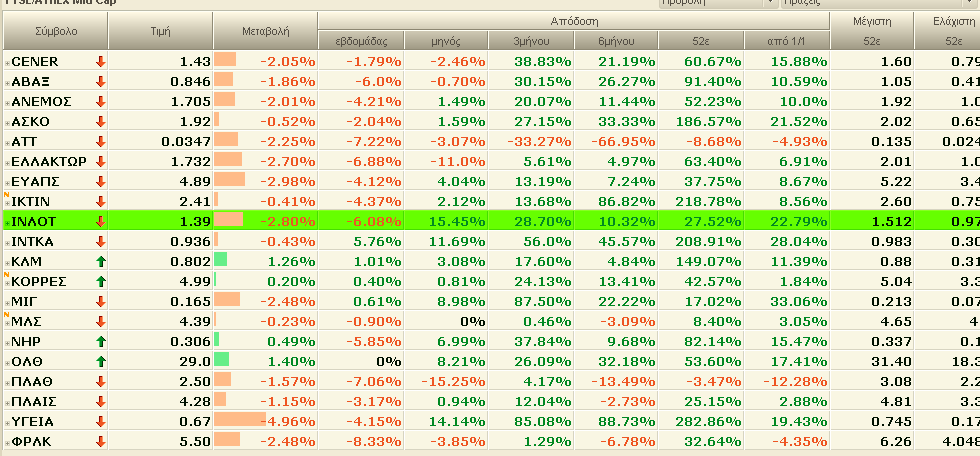Select the highlighted ΙΝΛΟΤ symbol
The height and width of the screenshot is (456, 980).
34,221
